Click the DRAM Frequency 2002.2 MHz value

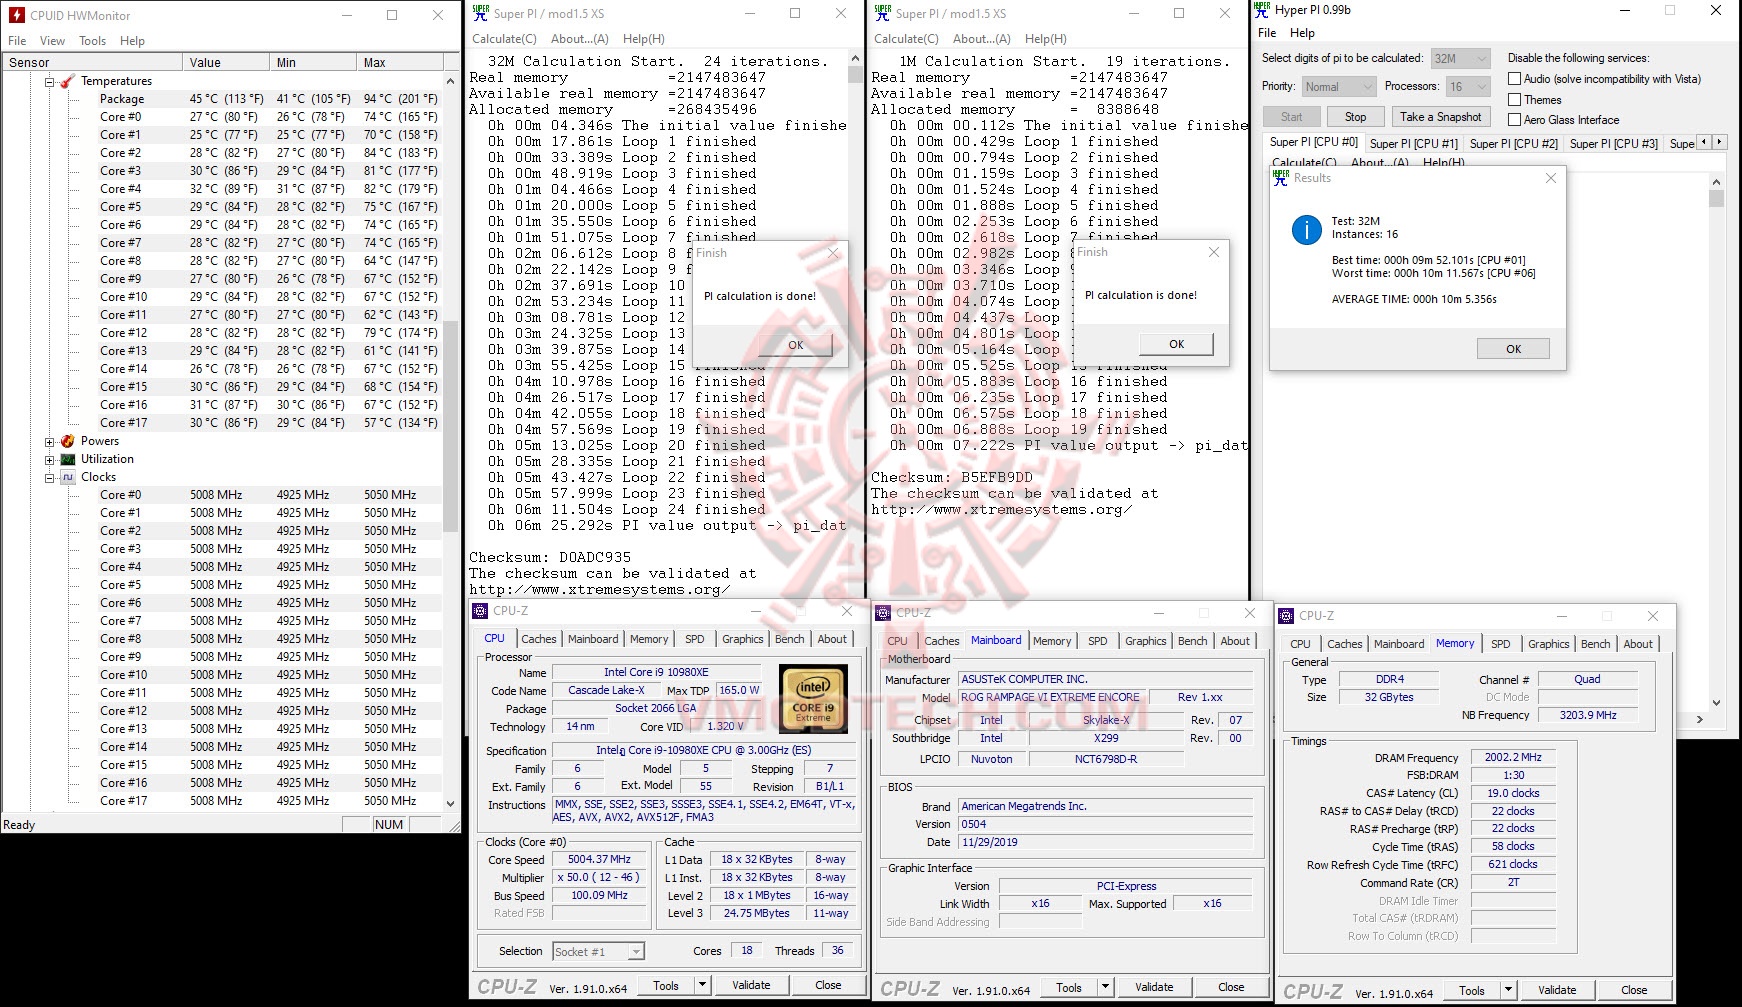pyautogui.click(x=1513, y=758)
